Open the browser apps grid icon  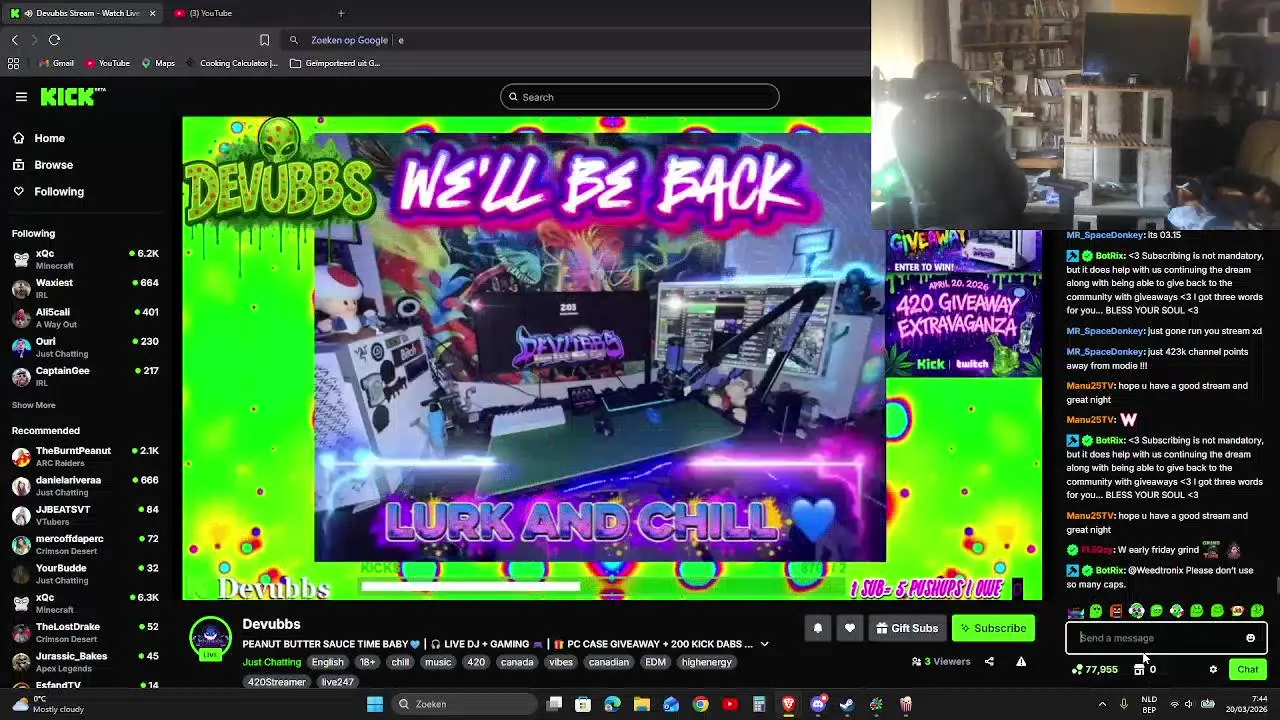coord(13,63)
